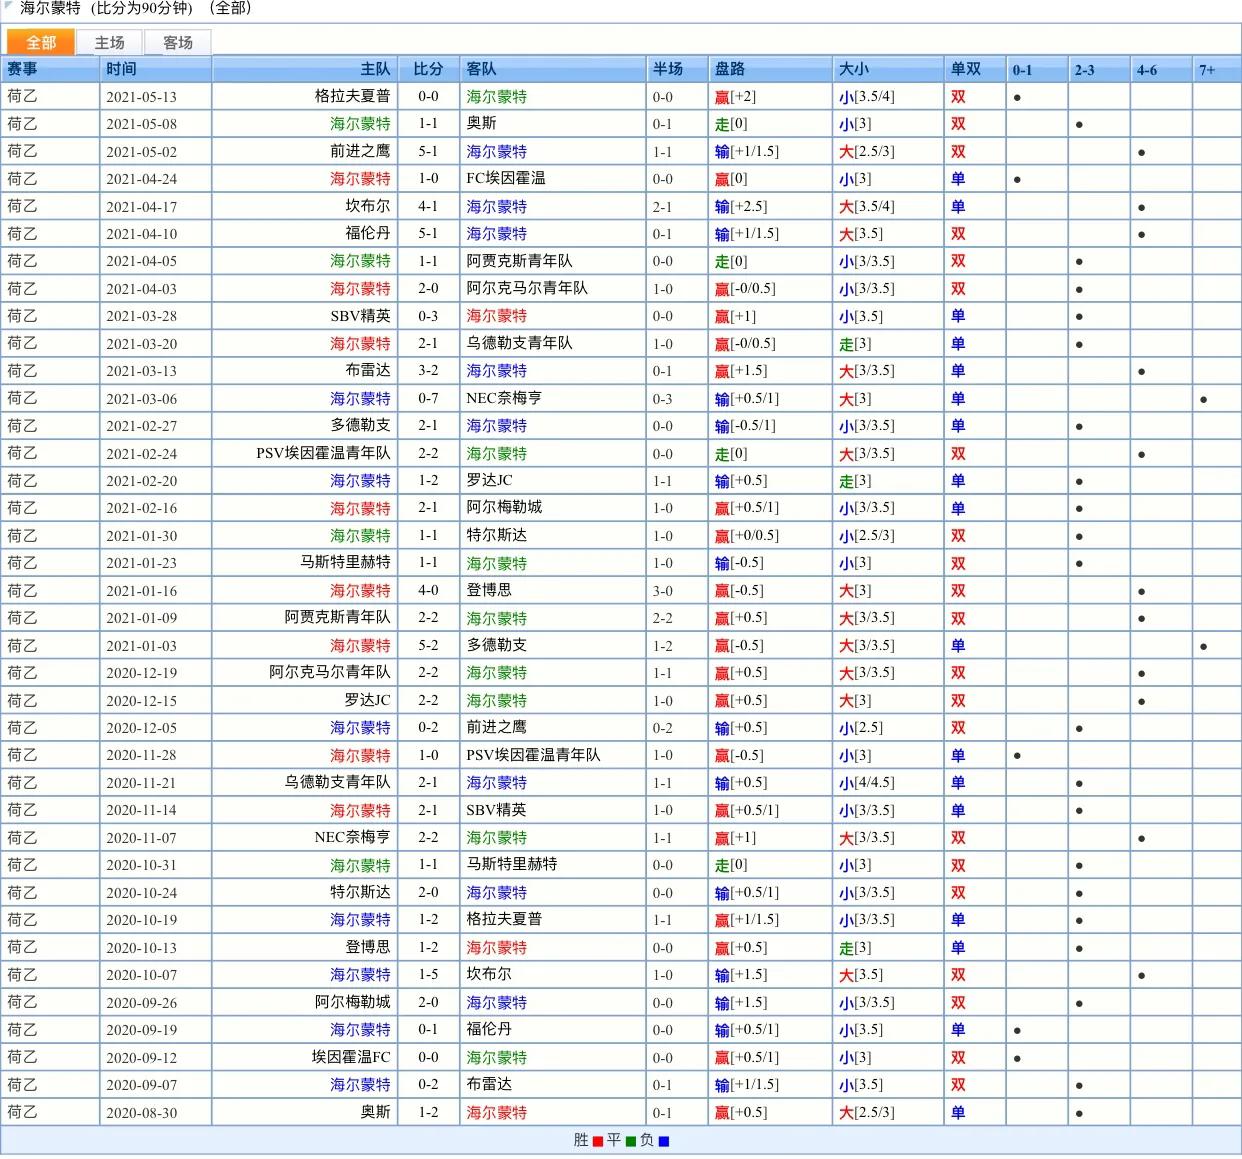Click NEC奈梅亨 in the 2021-03-06 match
Screen dimensions: 1242x1159
click(x=504, y=398)
